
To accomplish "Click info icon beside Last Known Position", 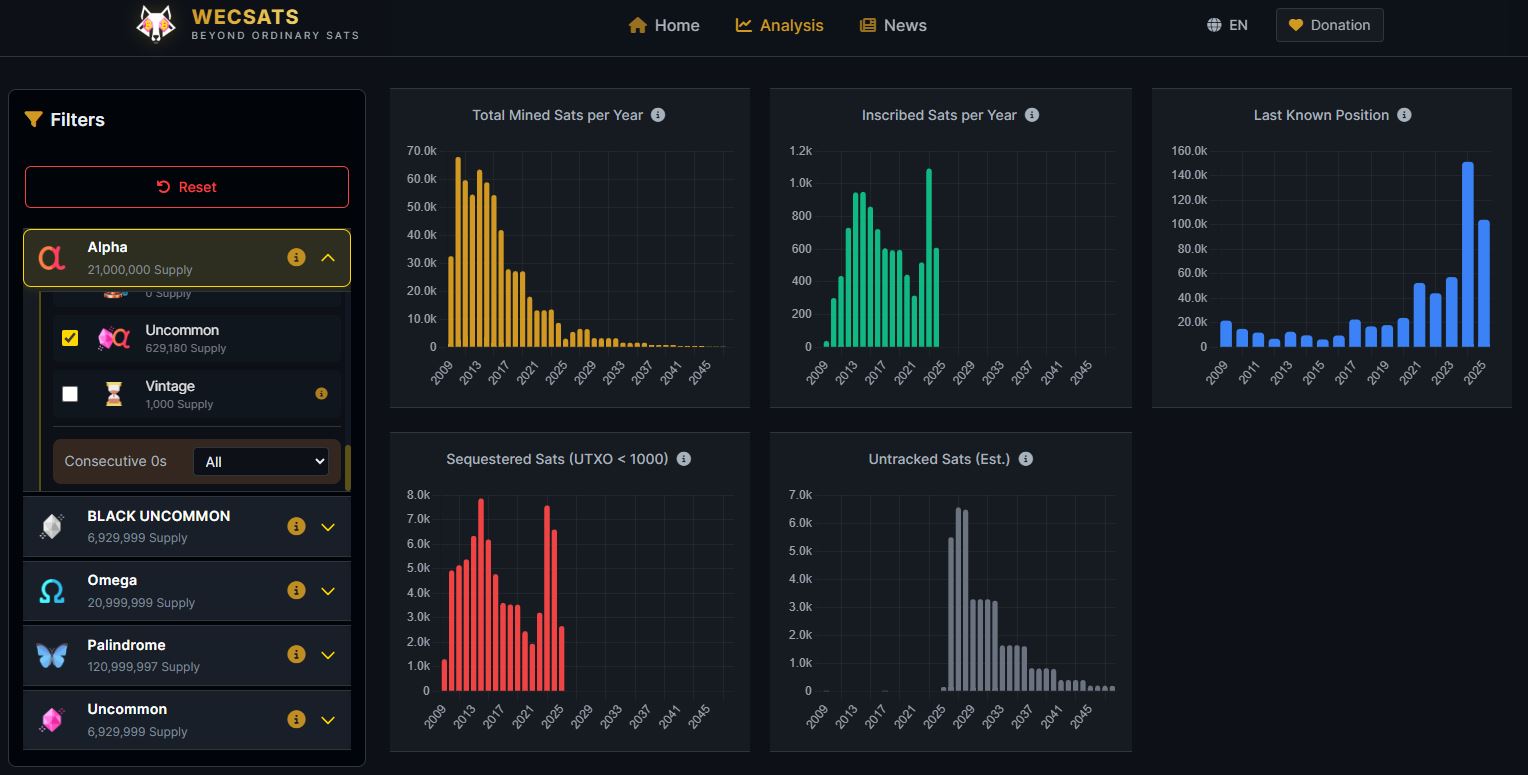I will [x=1404, y=115].
